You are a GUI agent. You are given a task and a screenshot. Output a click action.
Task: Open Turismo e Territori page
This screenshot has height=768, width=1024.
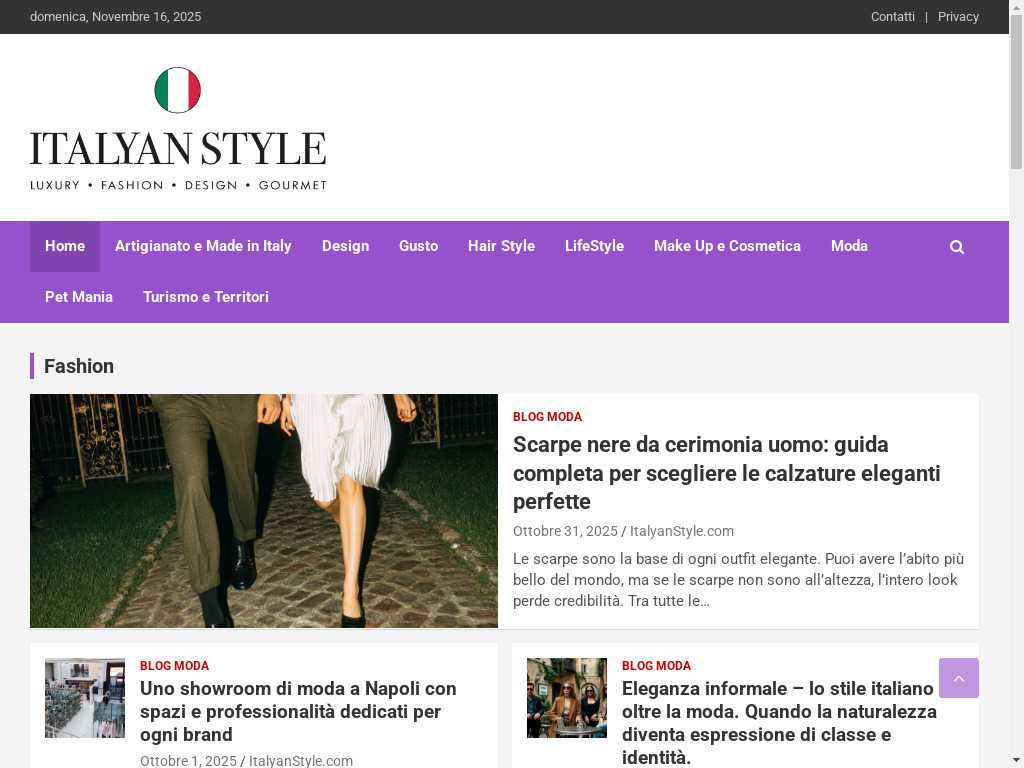coord(206,297)
